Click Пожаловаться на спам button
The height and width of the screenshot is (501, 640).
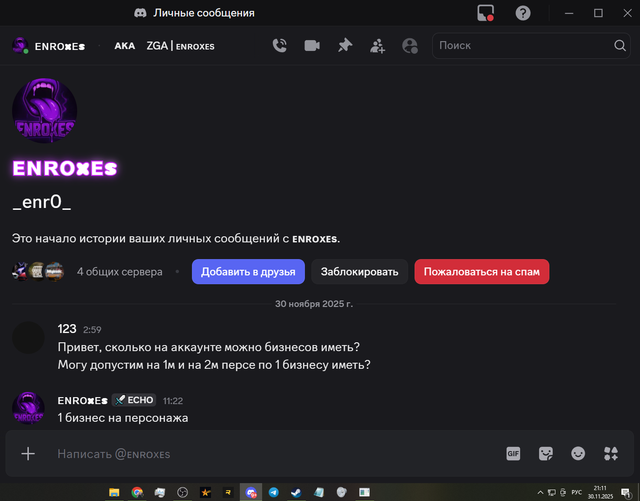[x=482, y=272]
